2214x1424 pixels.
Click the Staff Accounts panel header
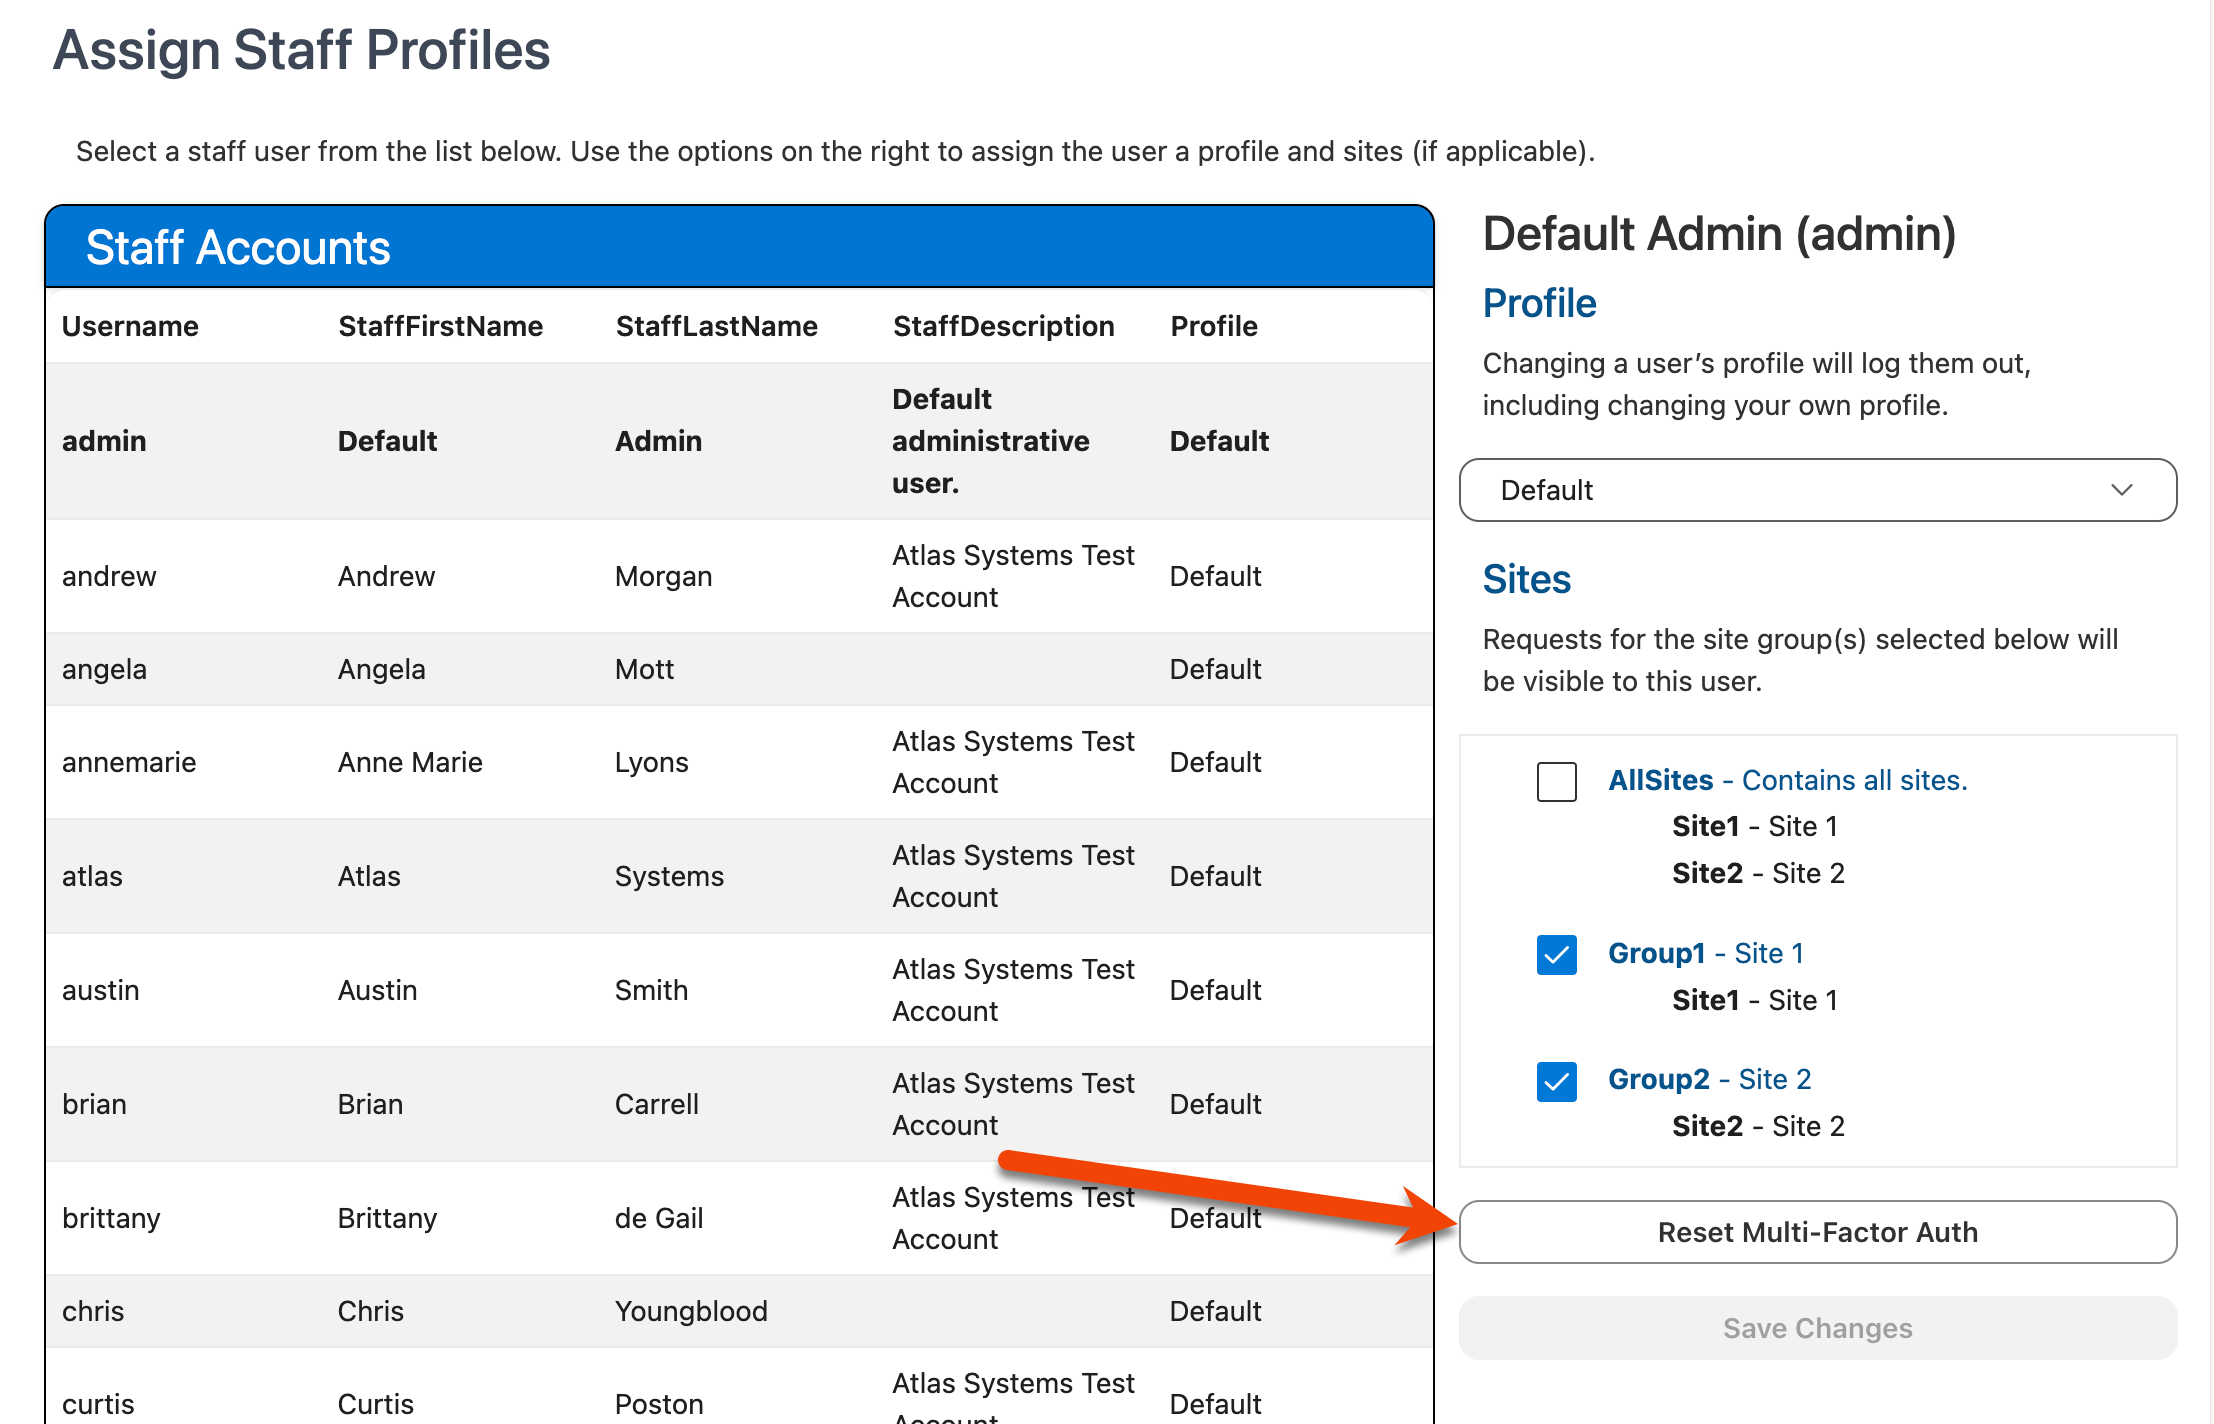pos(238,247)
